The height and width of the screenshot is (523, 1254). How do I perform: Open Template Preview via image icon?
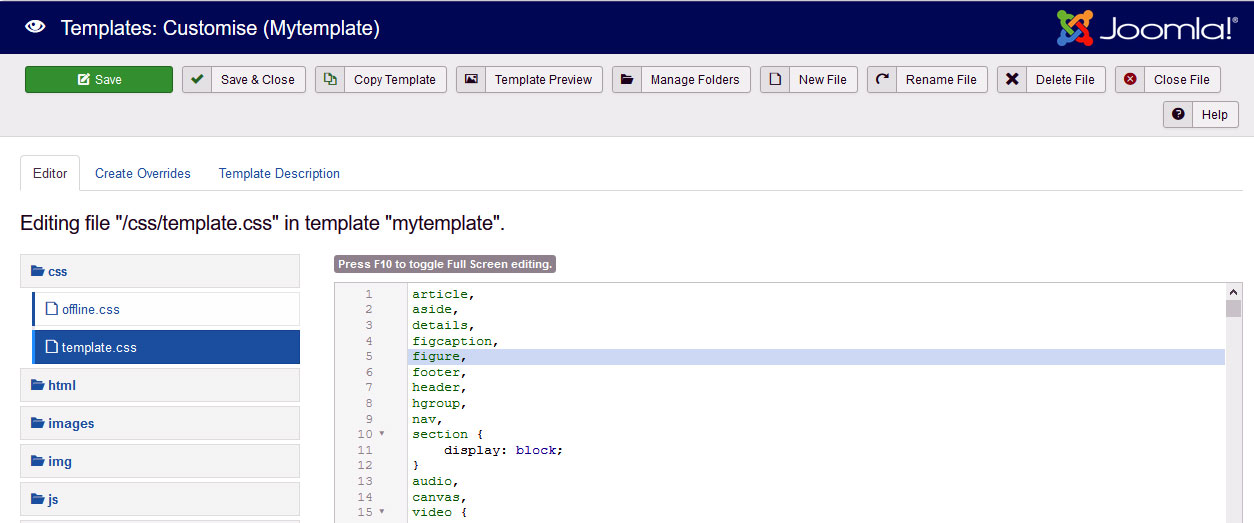click(x=471, y=80)
